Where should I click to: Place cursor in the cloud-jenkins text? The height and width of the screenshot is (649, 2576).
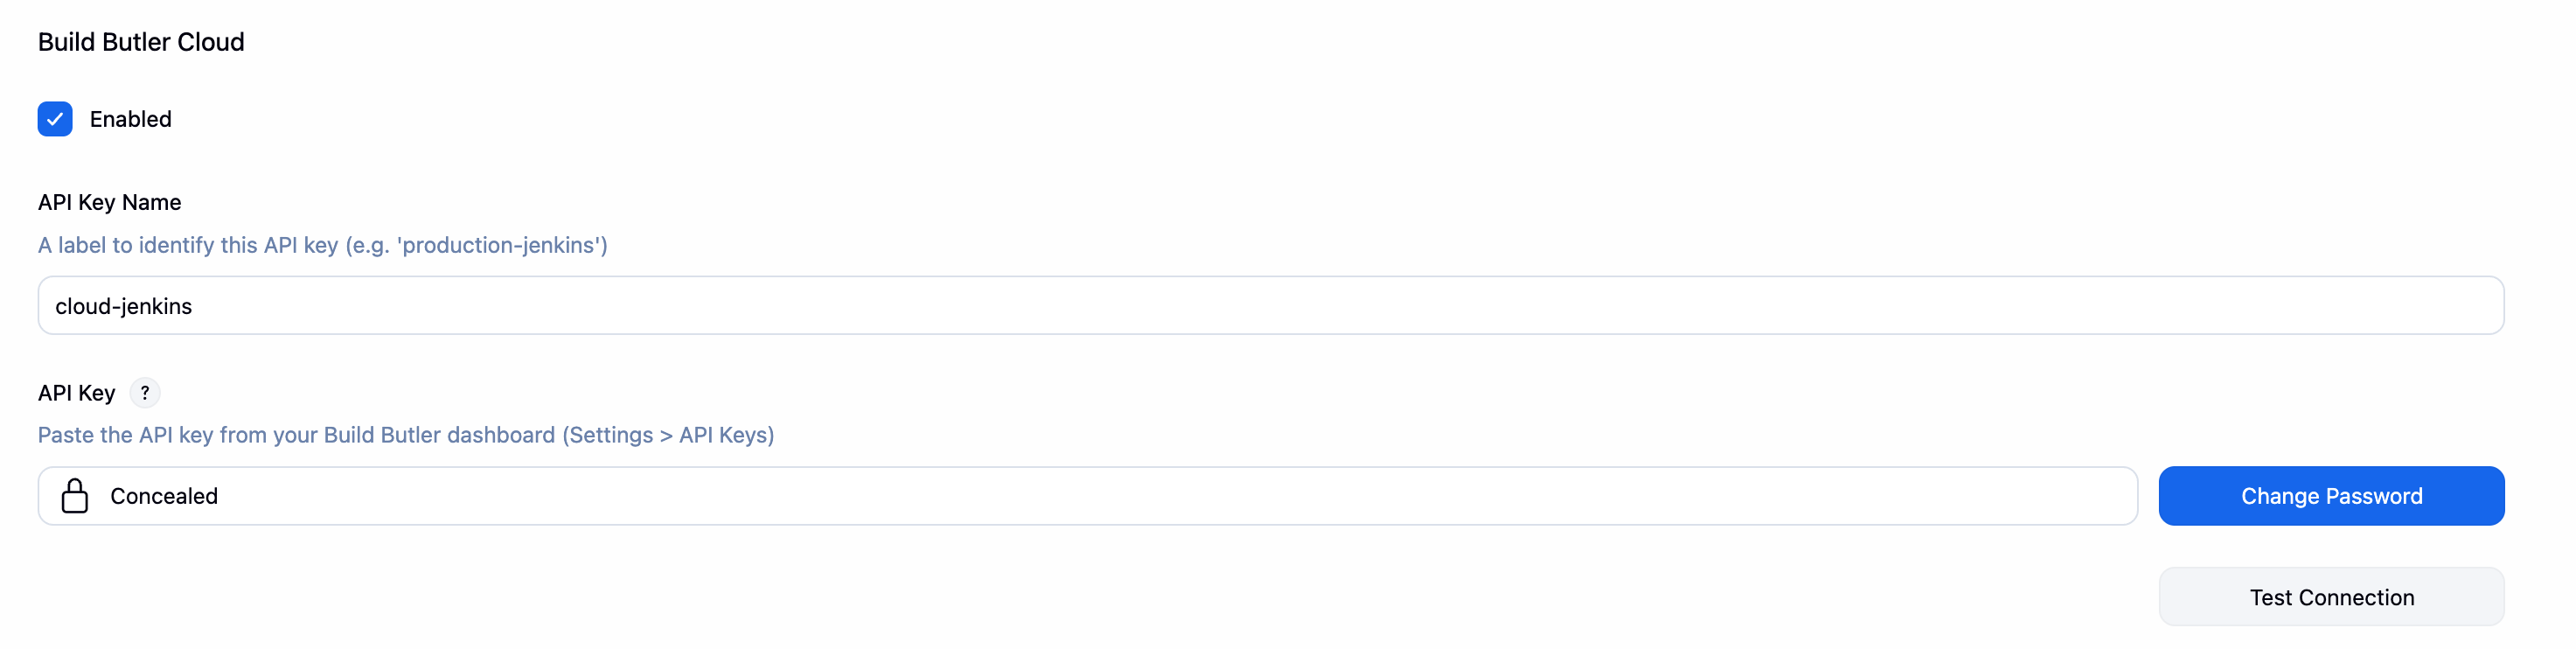123,306
